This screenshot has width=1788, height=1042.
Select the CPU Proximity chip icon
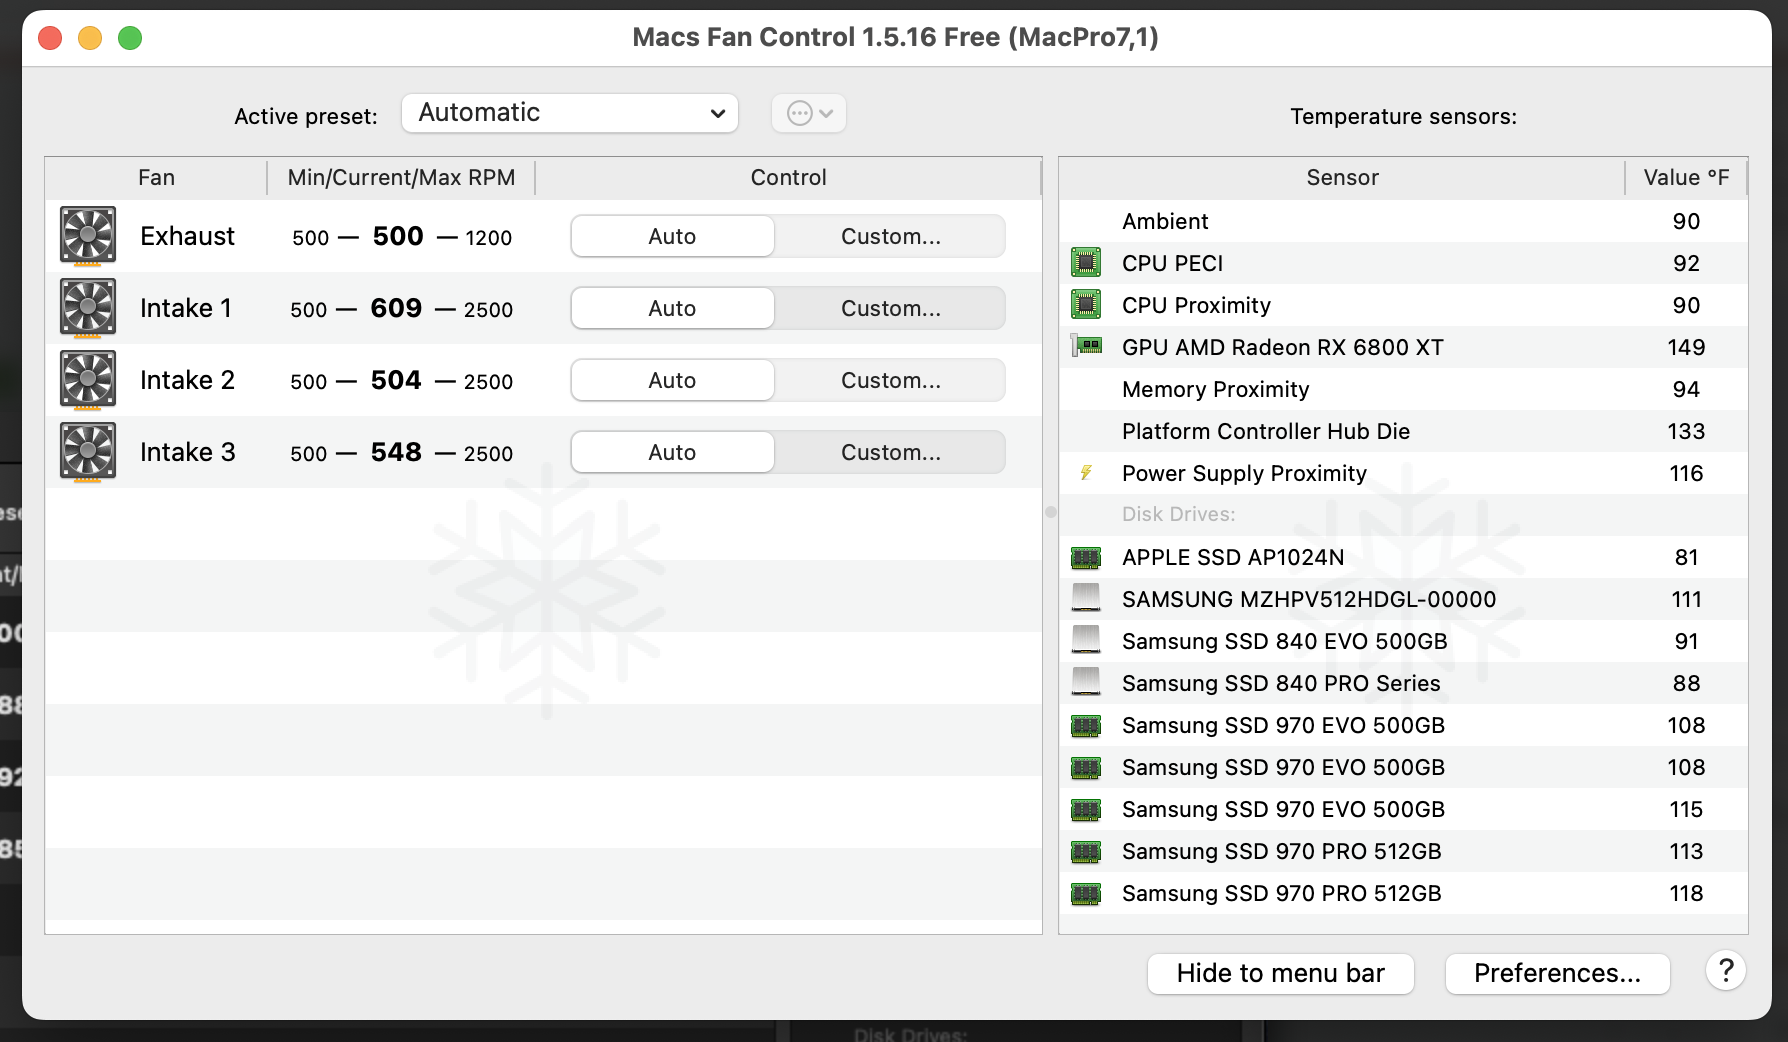click(x=1086, y=304)
